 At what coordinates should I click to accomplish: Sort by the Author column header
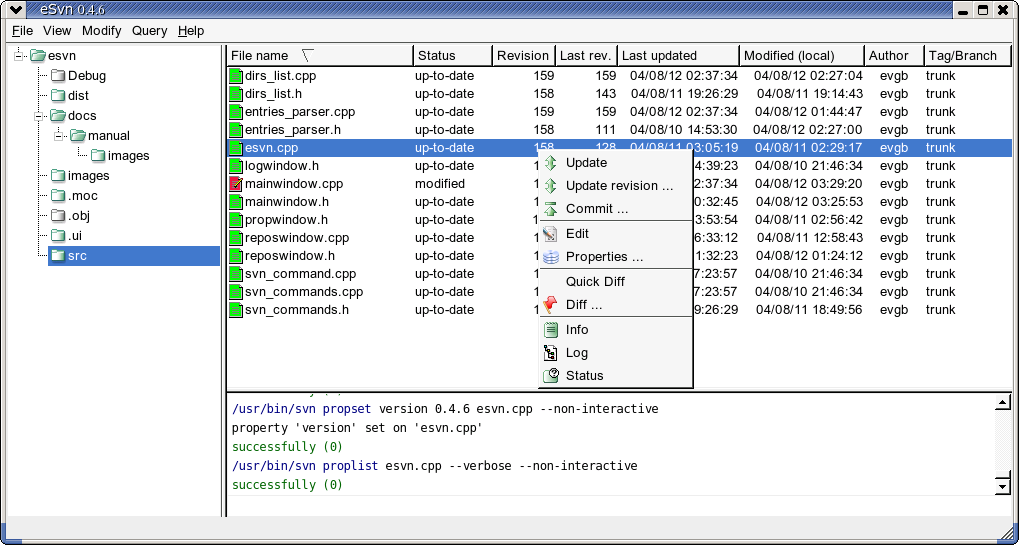pyautogui.click(x=894, y=56)
